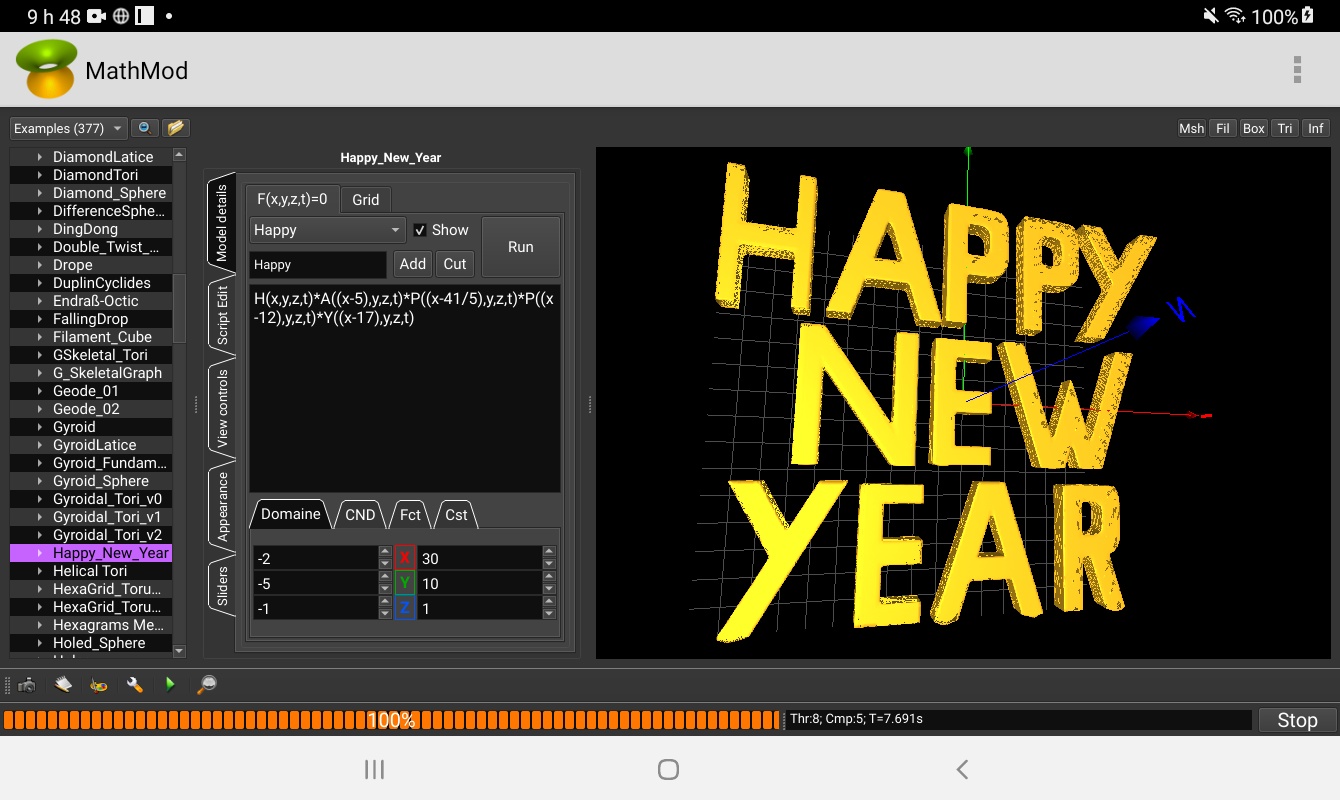This screenshot has height=800, width=1340.
Task: Click the list scrollbar up arrow
Action: pos(179,155)
